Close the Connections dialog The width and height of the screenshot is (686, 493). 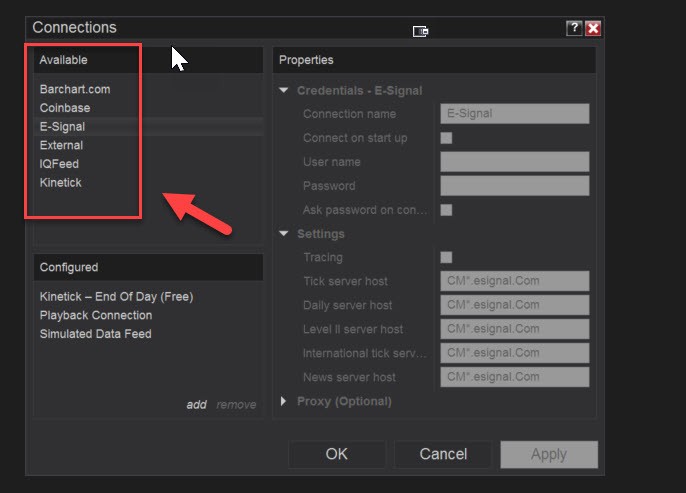click(593, 28)
